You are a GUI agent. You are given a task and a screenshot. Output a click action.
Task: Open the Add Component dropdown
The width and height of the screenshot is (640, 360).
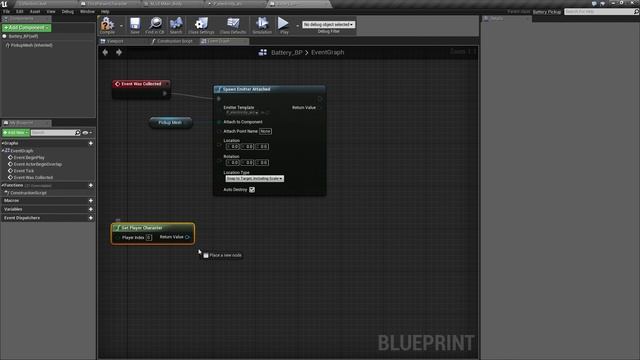click(27, 28)
